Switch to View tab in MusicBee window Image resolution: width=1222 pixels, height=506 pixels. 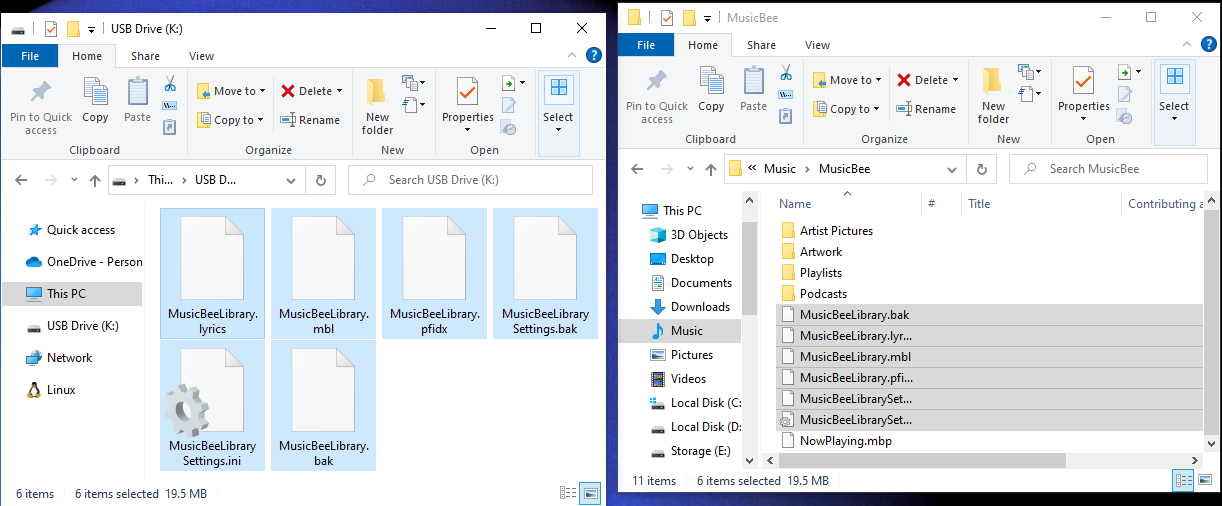pyautogui.click(x=817, y=45)
